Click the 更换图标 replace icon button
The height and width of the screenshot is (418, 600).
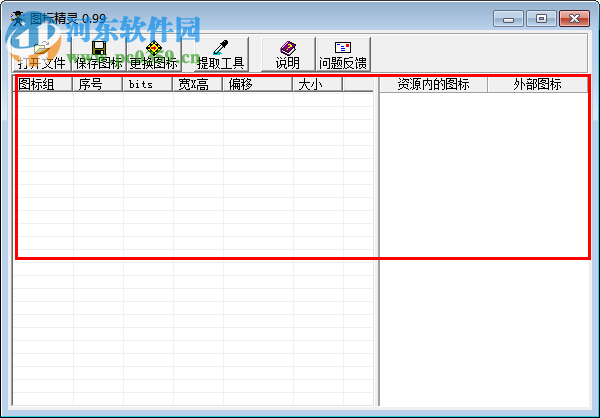[x=153, y=54]
